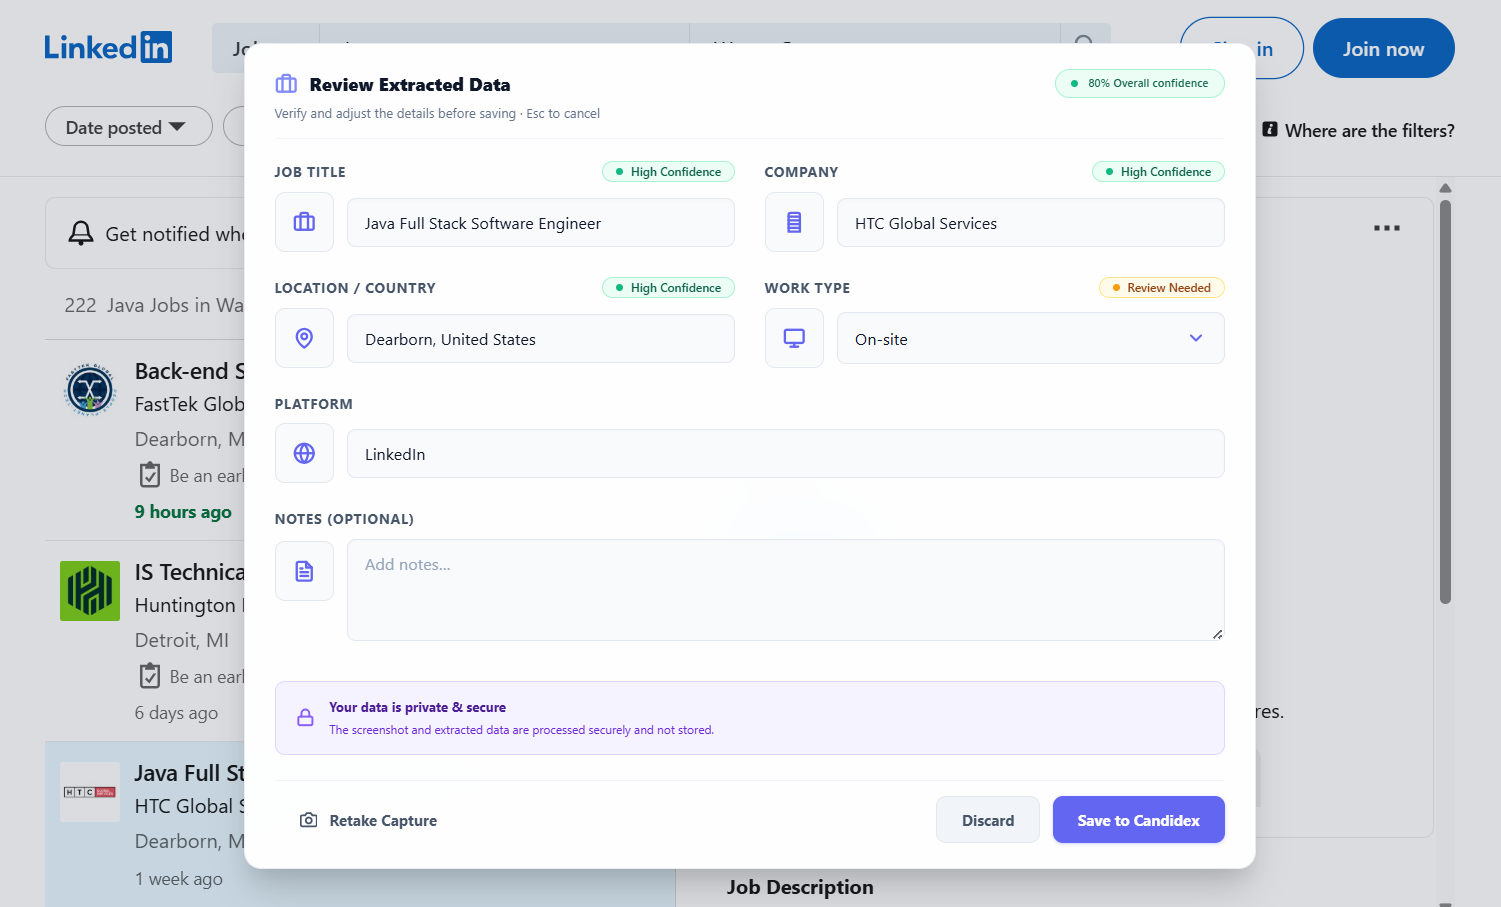Click the 80% Overall confidence badge

point(1139,83)
